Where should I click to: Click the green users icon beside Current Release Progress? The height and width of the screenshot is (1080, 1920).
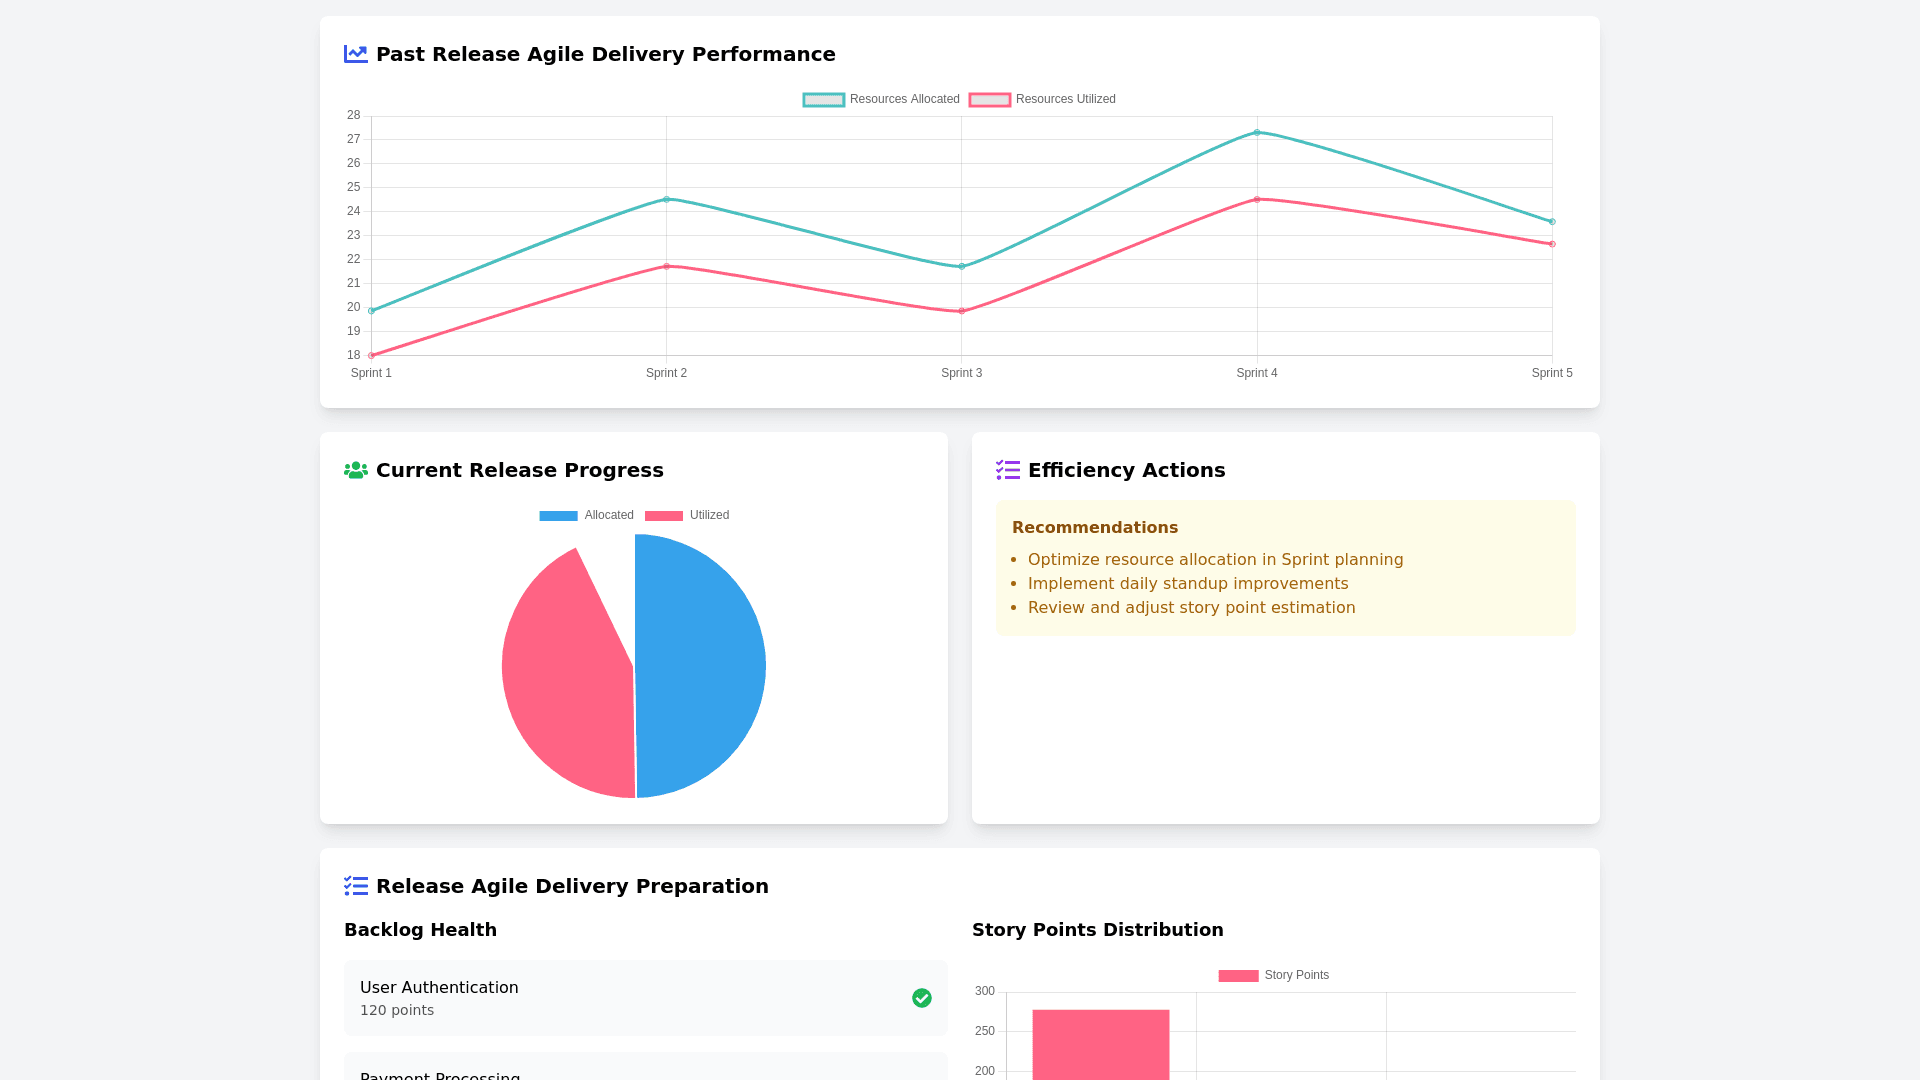tap(355, 470)
